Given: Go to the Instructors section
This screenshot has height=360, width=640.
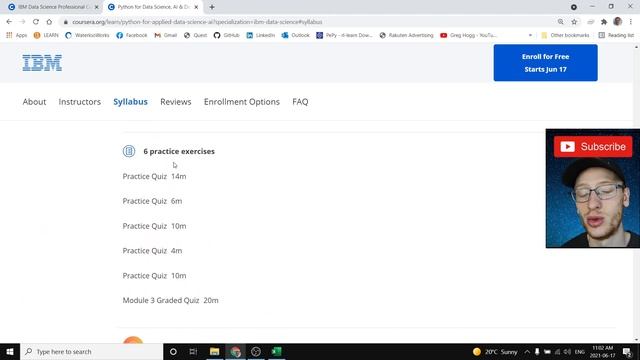Looking at the screenshot, I should click(80, 102).
